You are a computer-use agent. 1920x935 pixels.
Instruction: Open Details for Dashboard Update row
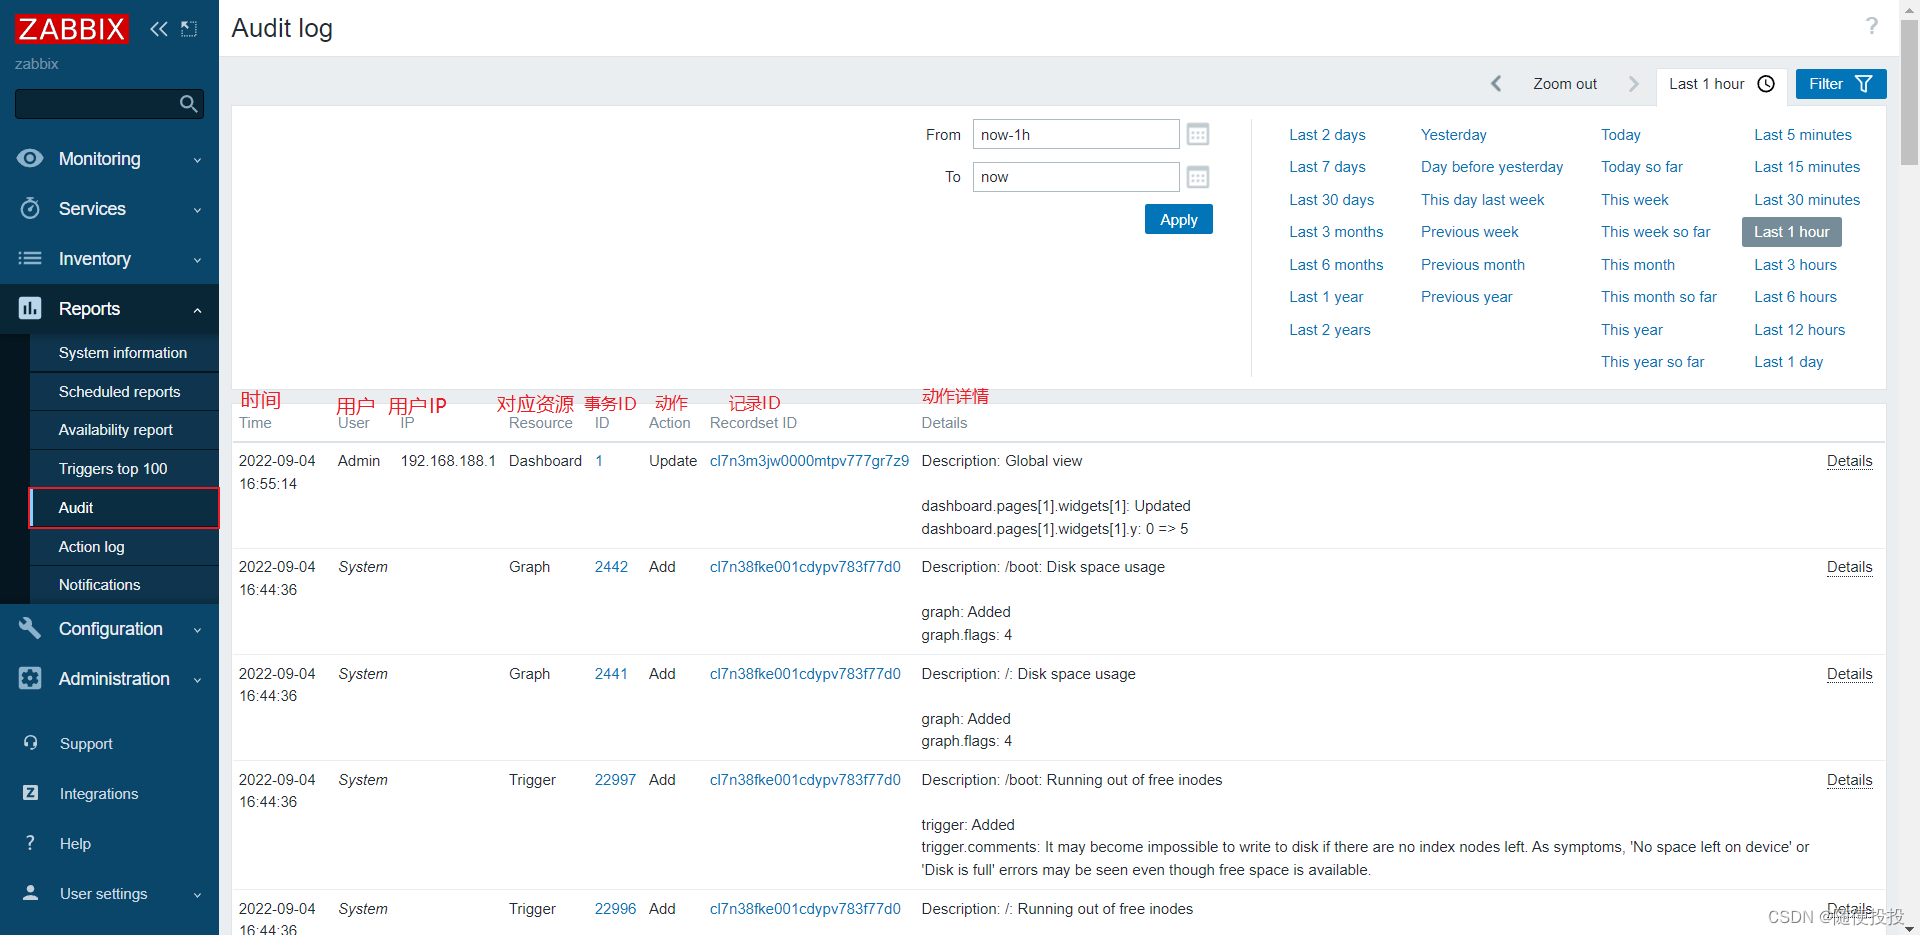point(1849,461)
